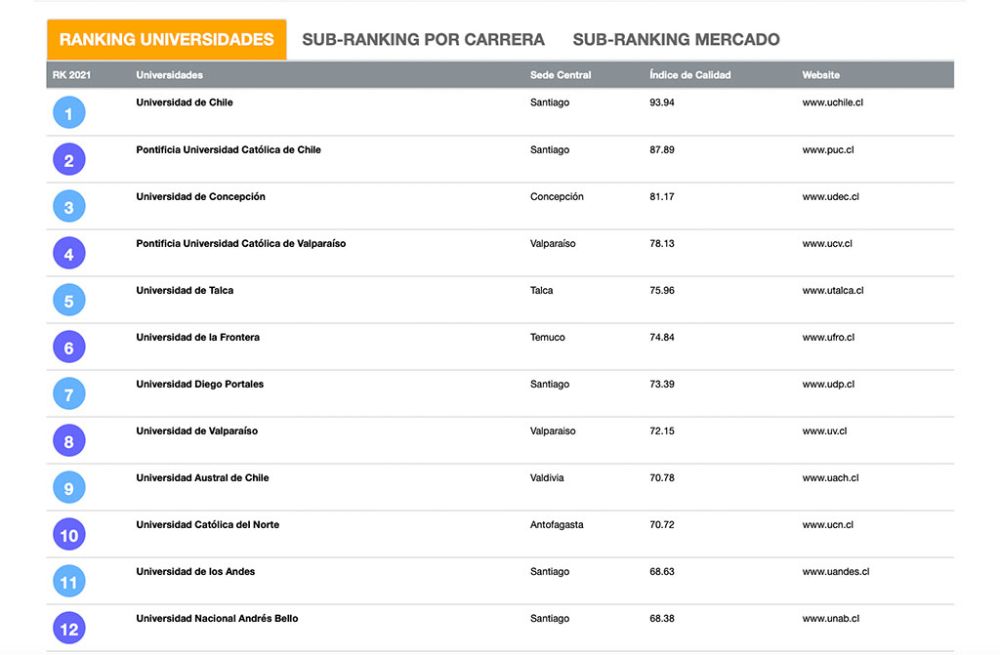Click the www.uandes.cl link
1000x655 pixels.
[x=835, y=572]
